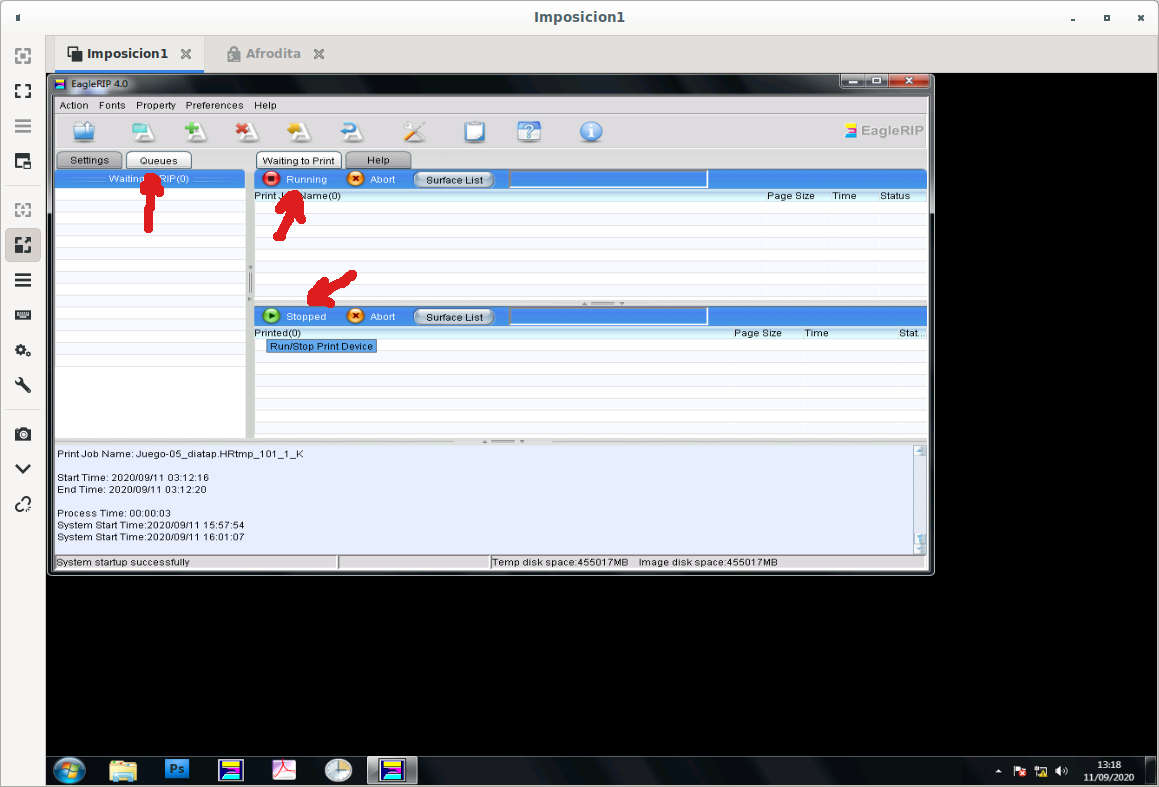Click the upper Surface List button

[x=454, y=180]
